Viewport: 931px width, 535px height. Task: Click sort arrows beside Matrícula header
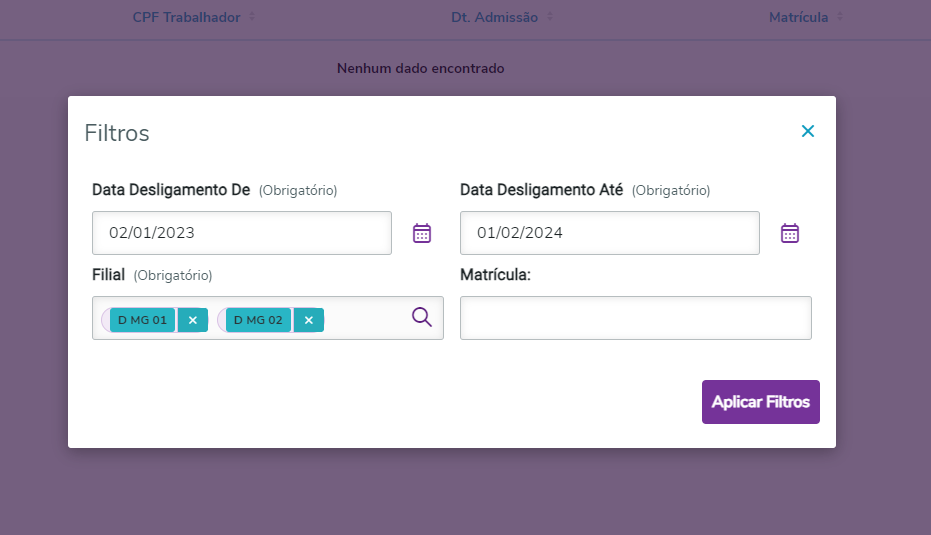[840, 17]
